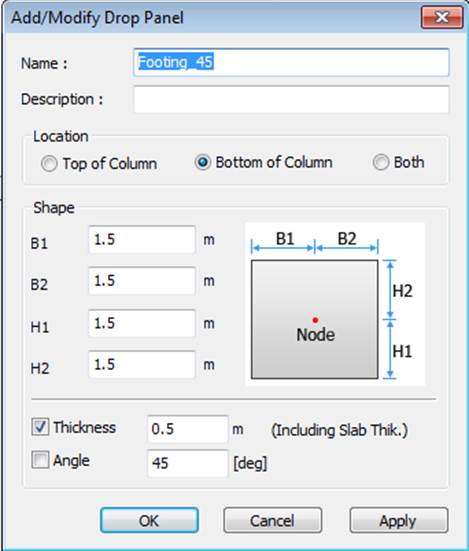The image size is (469, 551).
Task: Focus the B1 dimension input
Action: click(x=142, y=240)
